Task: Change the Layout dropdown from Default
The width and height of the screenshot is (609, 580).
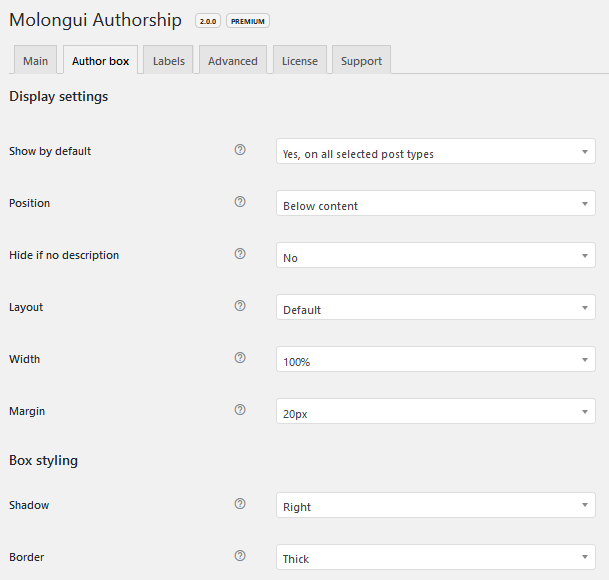Action: pyautogui.click(x=435, y=308)
